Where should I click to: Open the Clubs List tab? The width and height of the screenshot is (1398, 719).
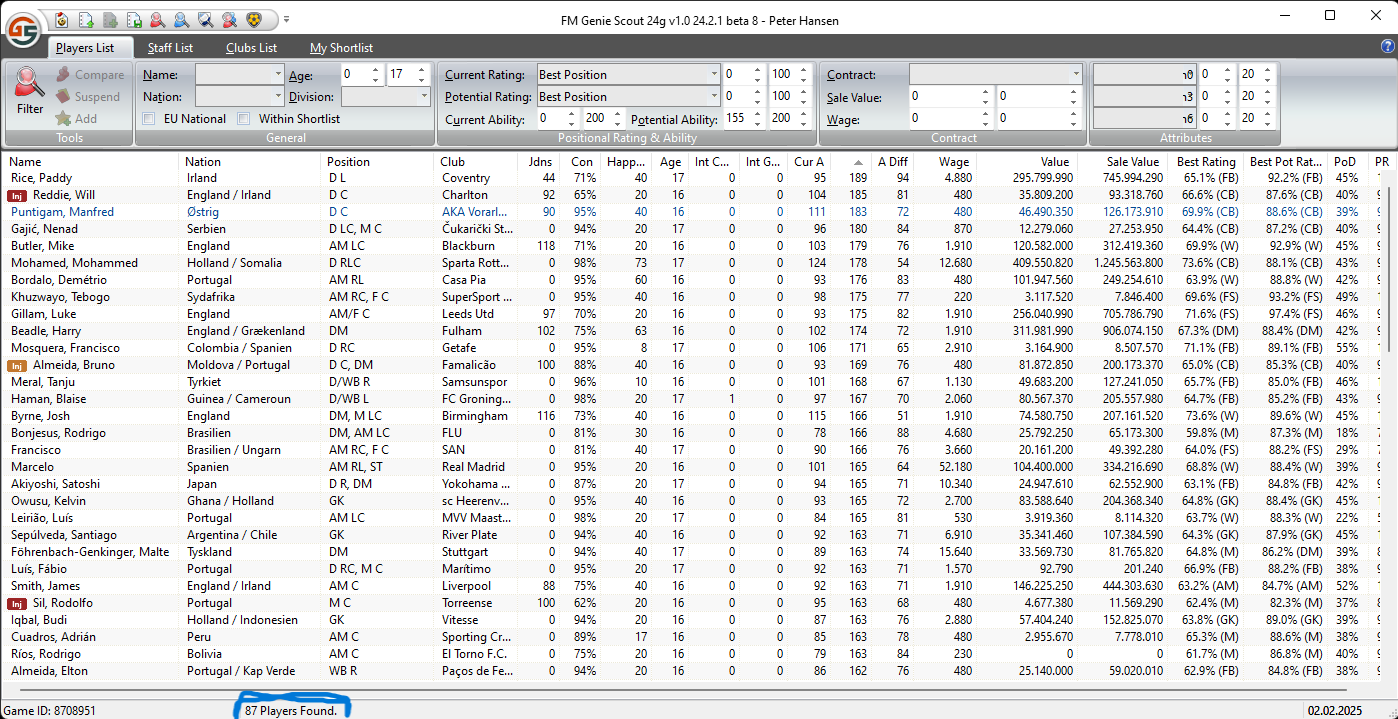tap(251, 48)
